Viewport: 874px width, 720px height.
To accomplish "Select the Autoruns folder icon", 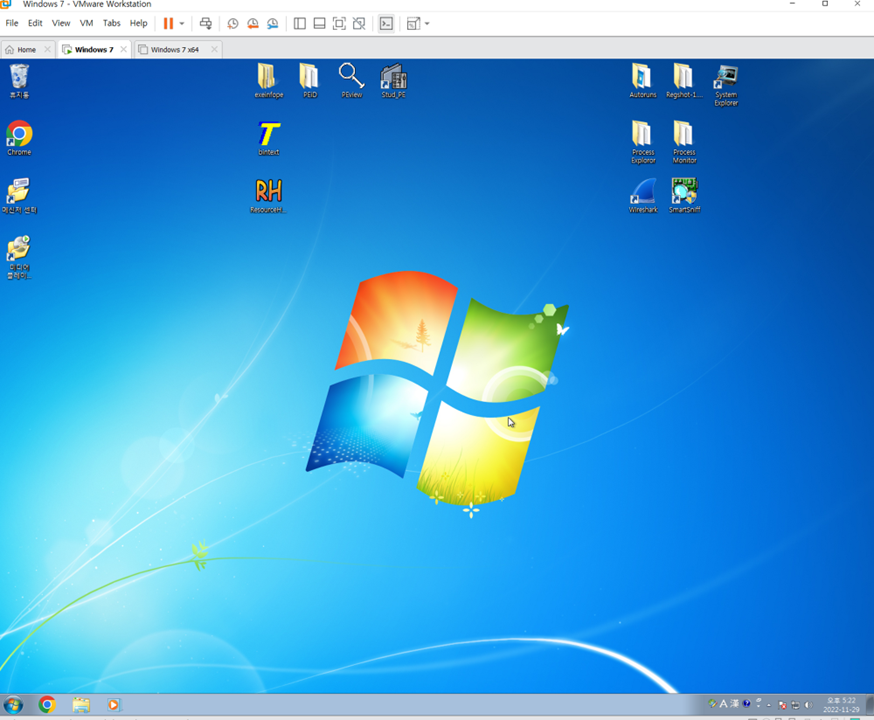I will (x=643, y=81).
